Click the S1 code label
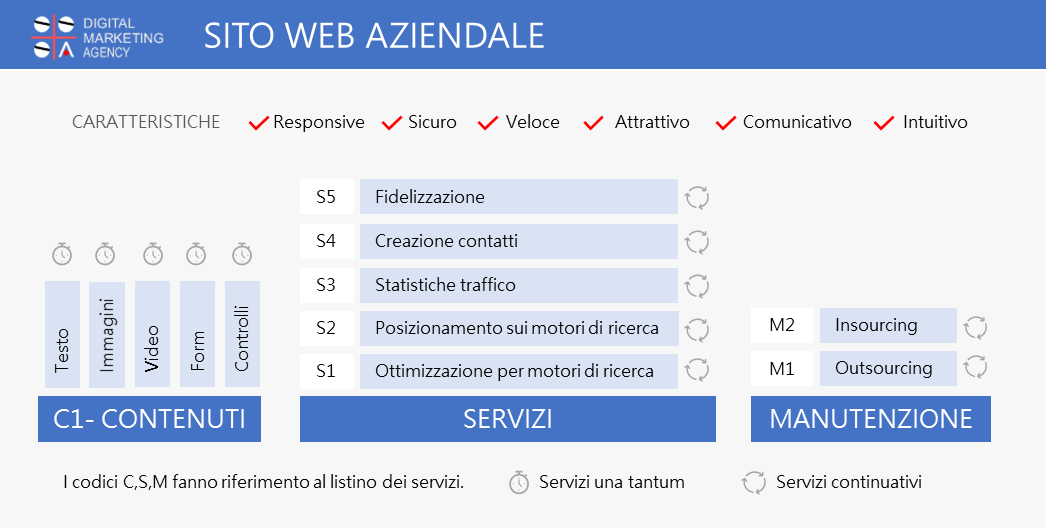1046x528 pixels. tap(327, 371)
